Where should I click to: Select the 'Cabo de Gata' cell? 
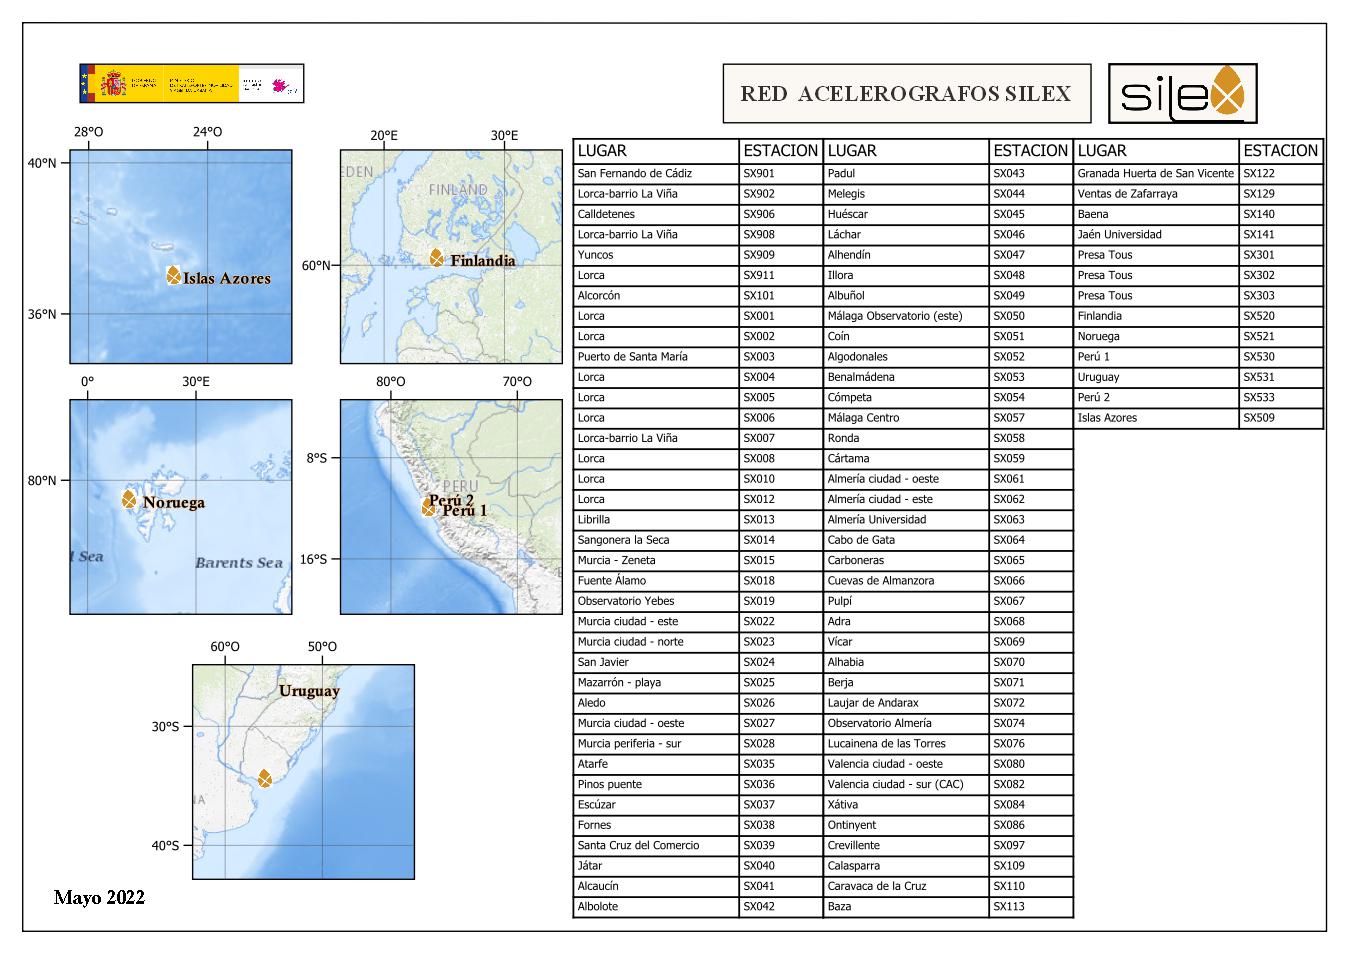point(906,540)
